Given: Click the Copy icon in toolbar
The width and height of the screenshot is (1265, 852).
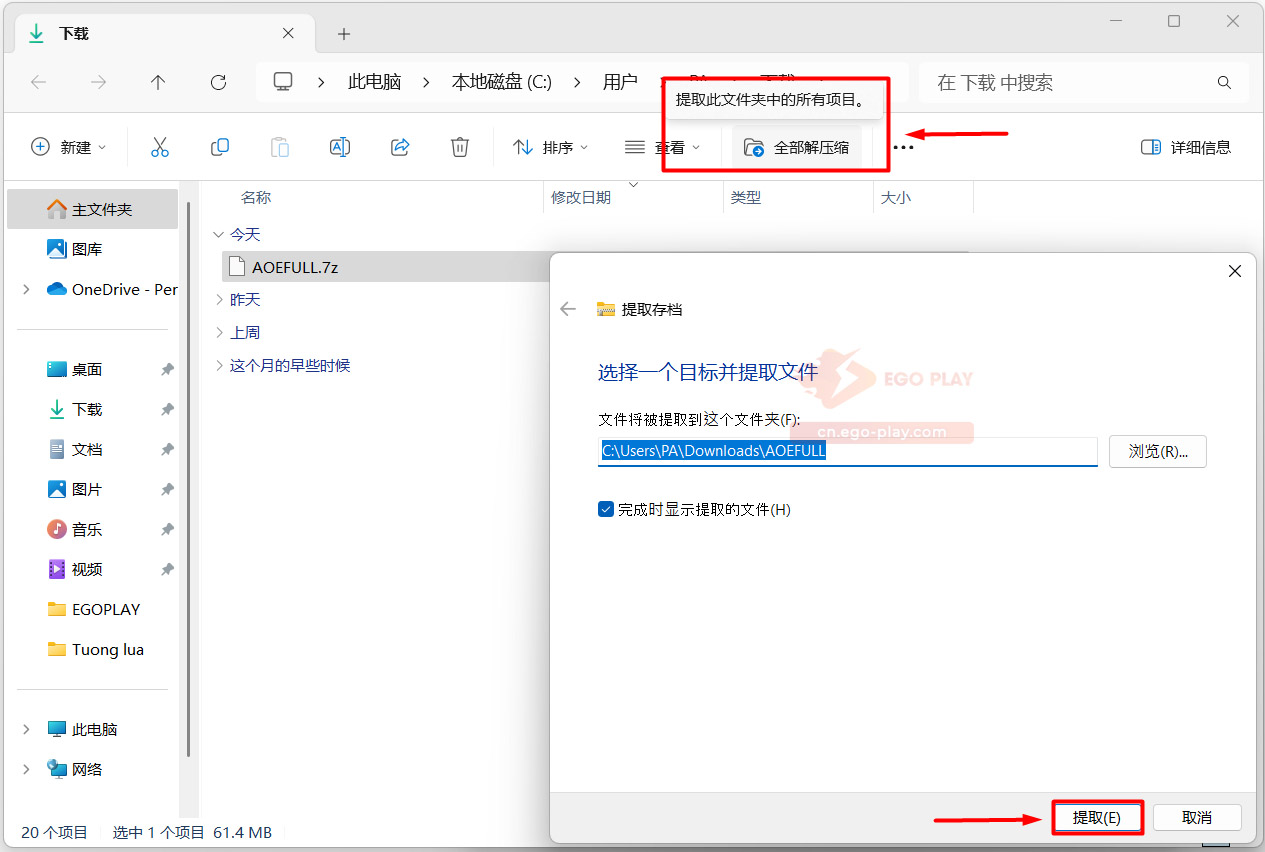Looking at the screenshot, I should (x=220, y=147).
